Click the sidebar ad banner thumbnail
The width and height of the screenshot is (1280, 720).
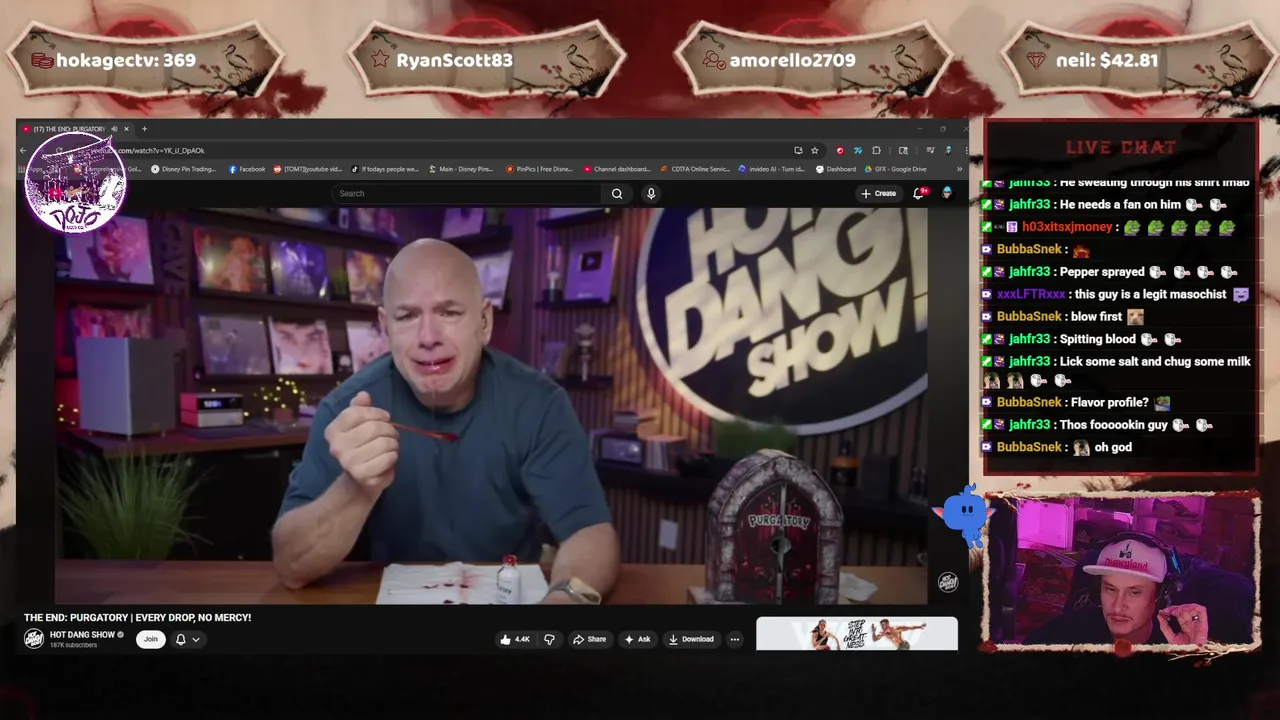[857, 634]
